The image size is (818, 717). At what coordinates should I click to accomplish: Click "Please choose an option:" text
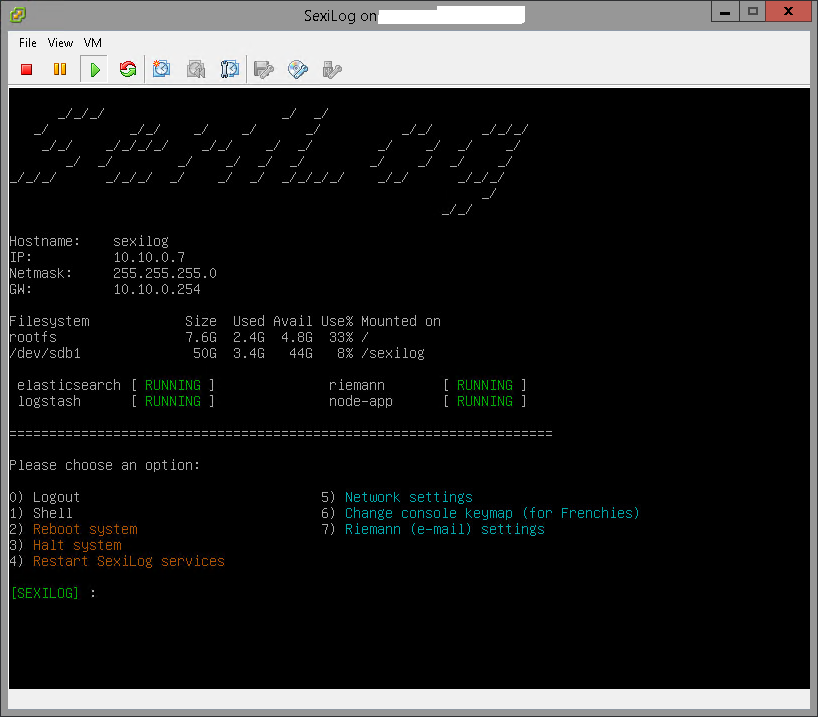[x=104, y=465]
